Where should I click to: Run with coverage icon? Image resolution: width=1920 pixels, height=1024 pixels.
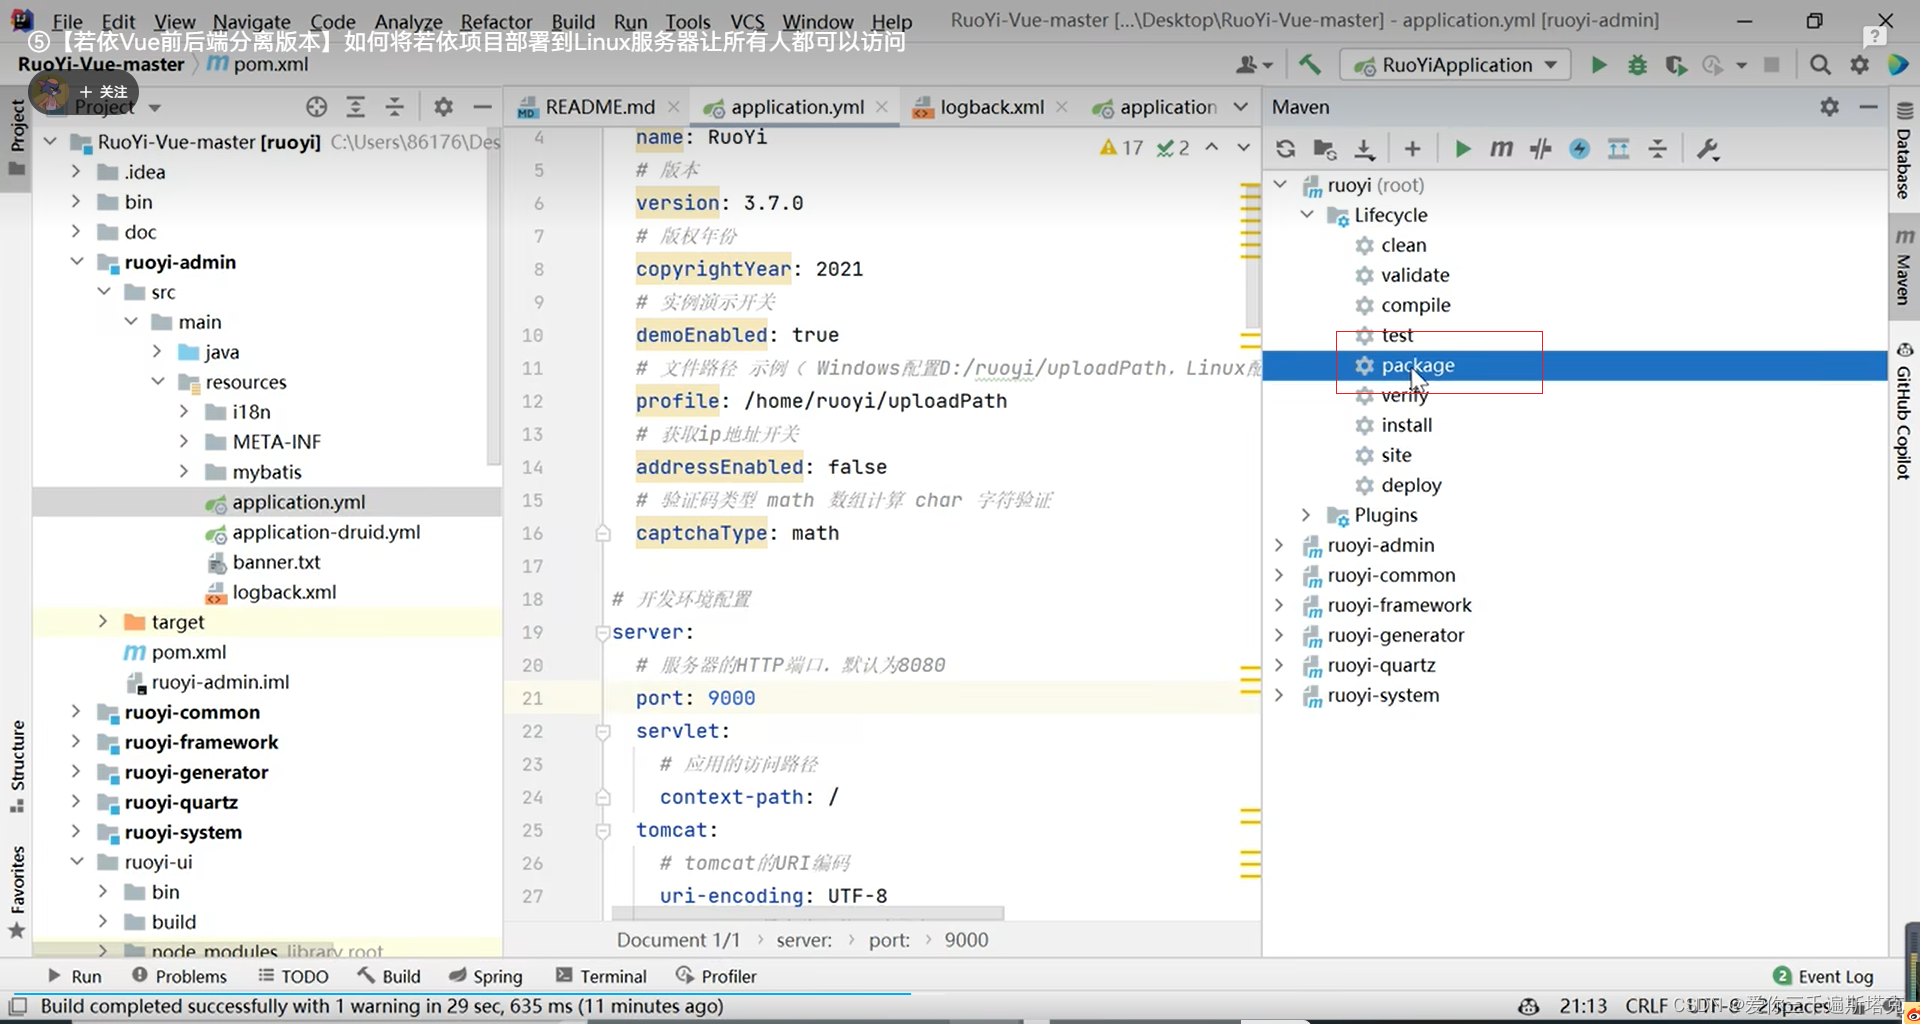pyautogui.click(x=1676, y=65)
